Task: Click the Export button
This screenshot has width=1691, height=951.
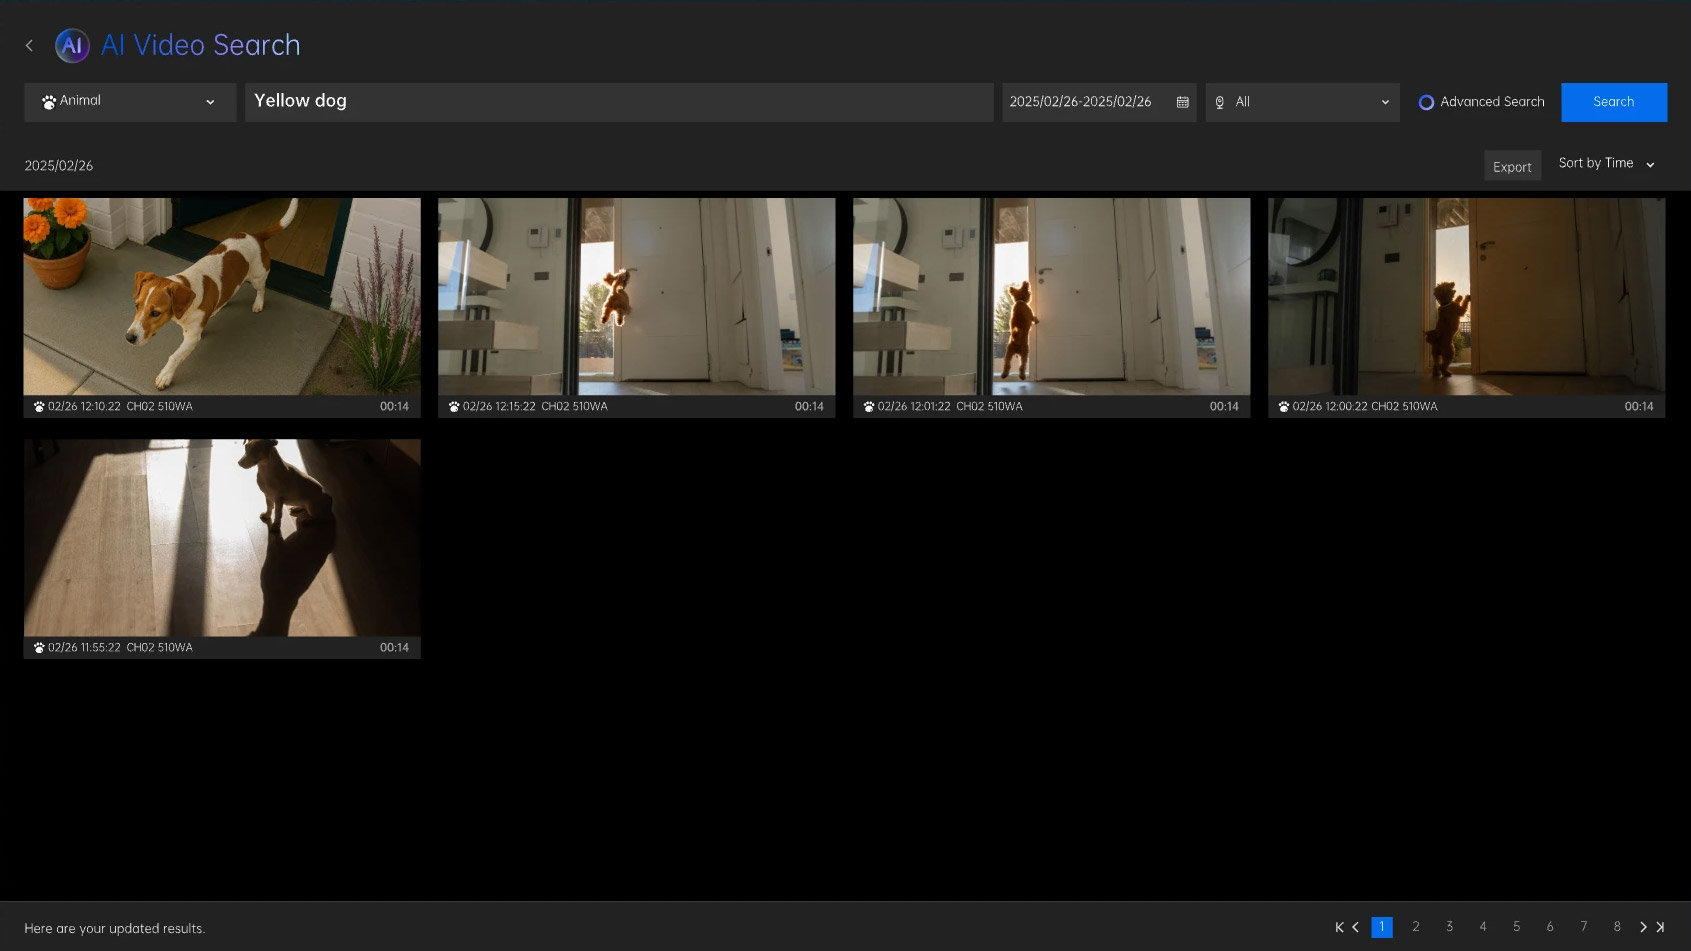Action: click(1511, 167)
